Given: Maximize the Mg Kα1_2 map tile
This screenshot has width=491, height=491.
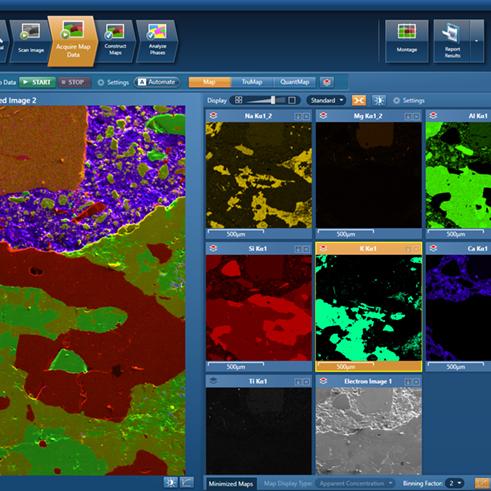Looking at the screenshot, I should click(416, 116).
